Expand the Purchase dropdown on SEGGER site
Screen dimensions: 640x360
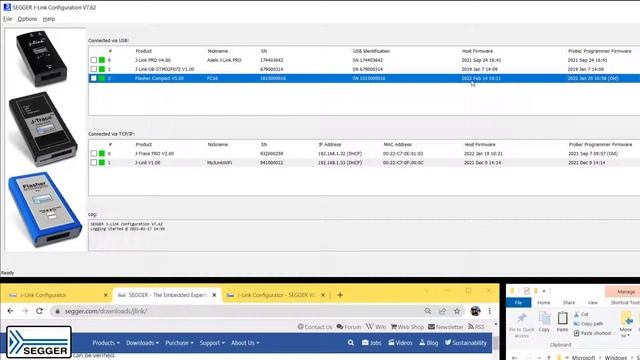pos(179,343)
